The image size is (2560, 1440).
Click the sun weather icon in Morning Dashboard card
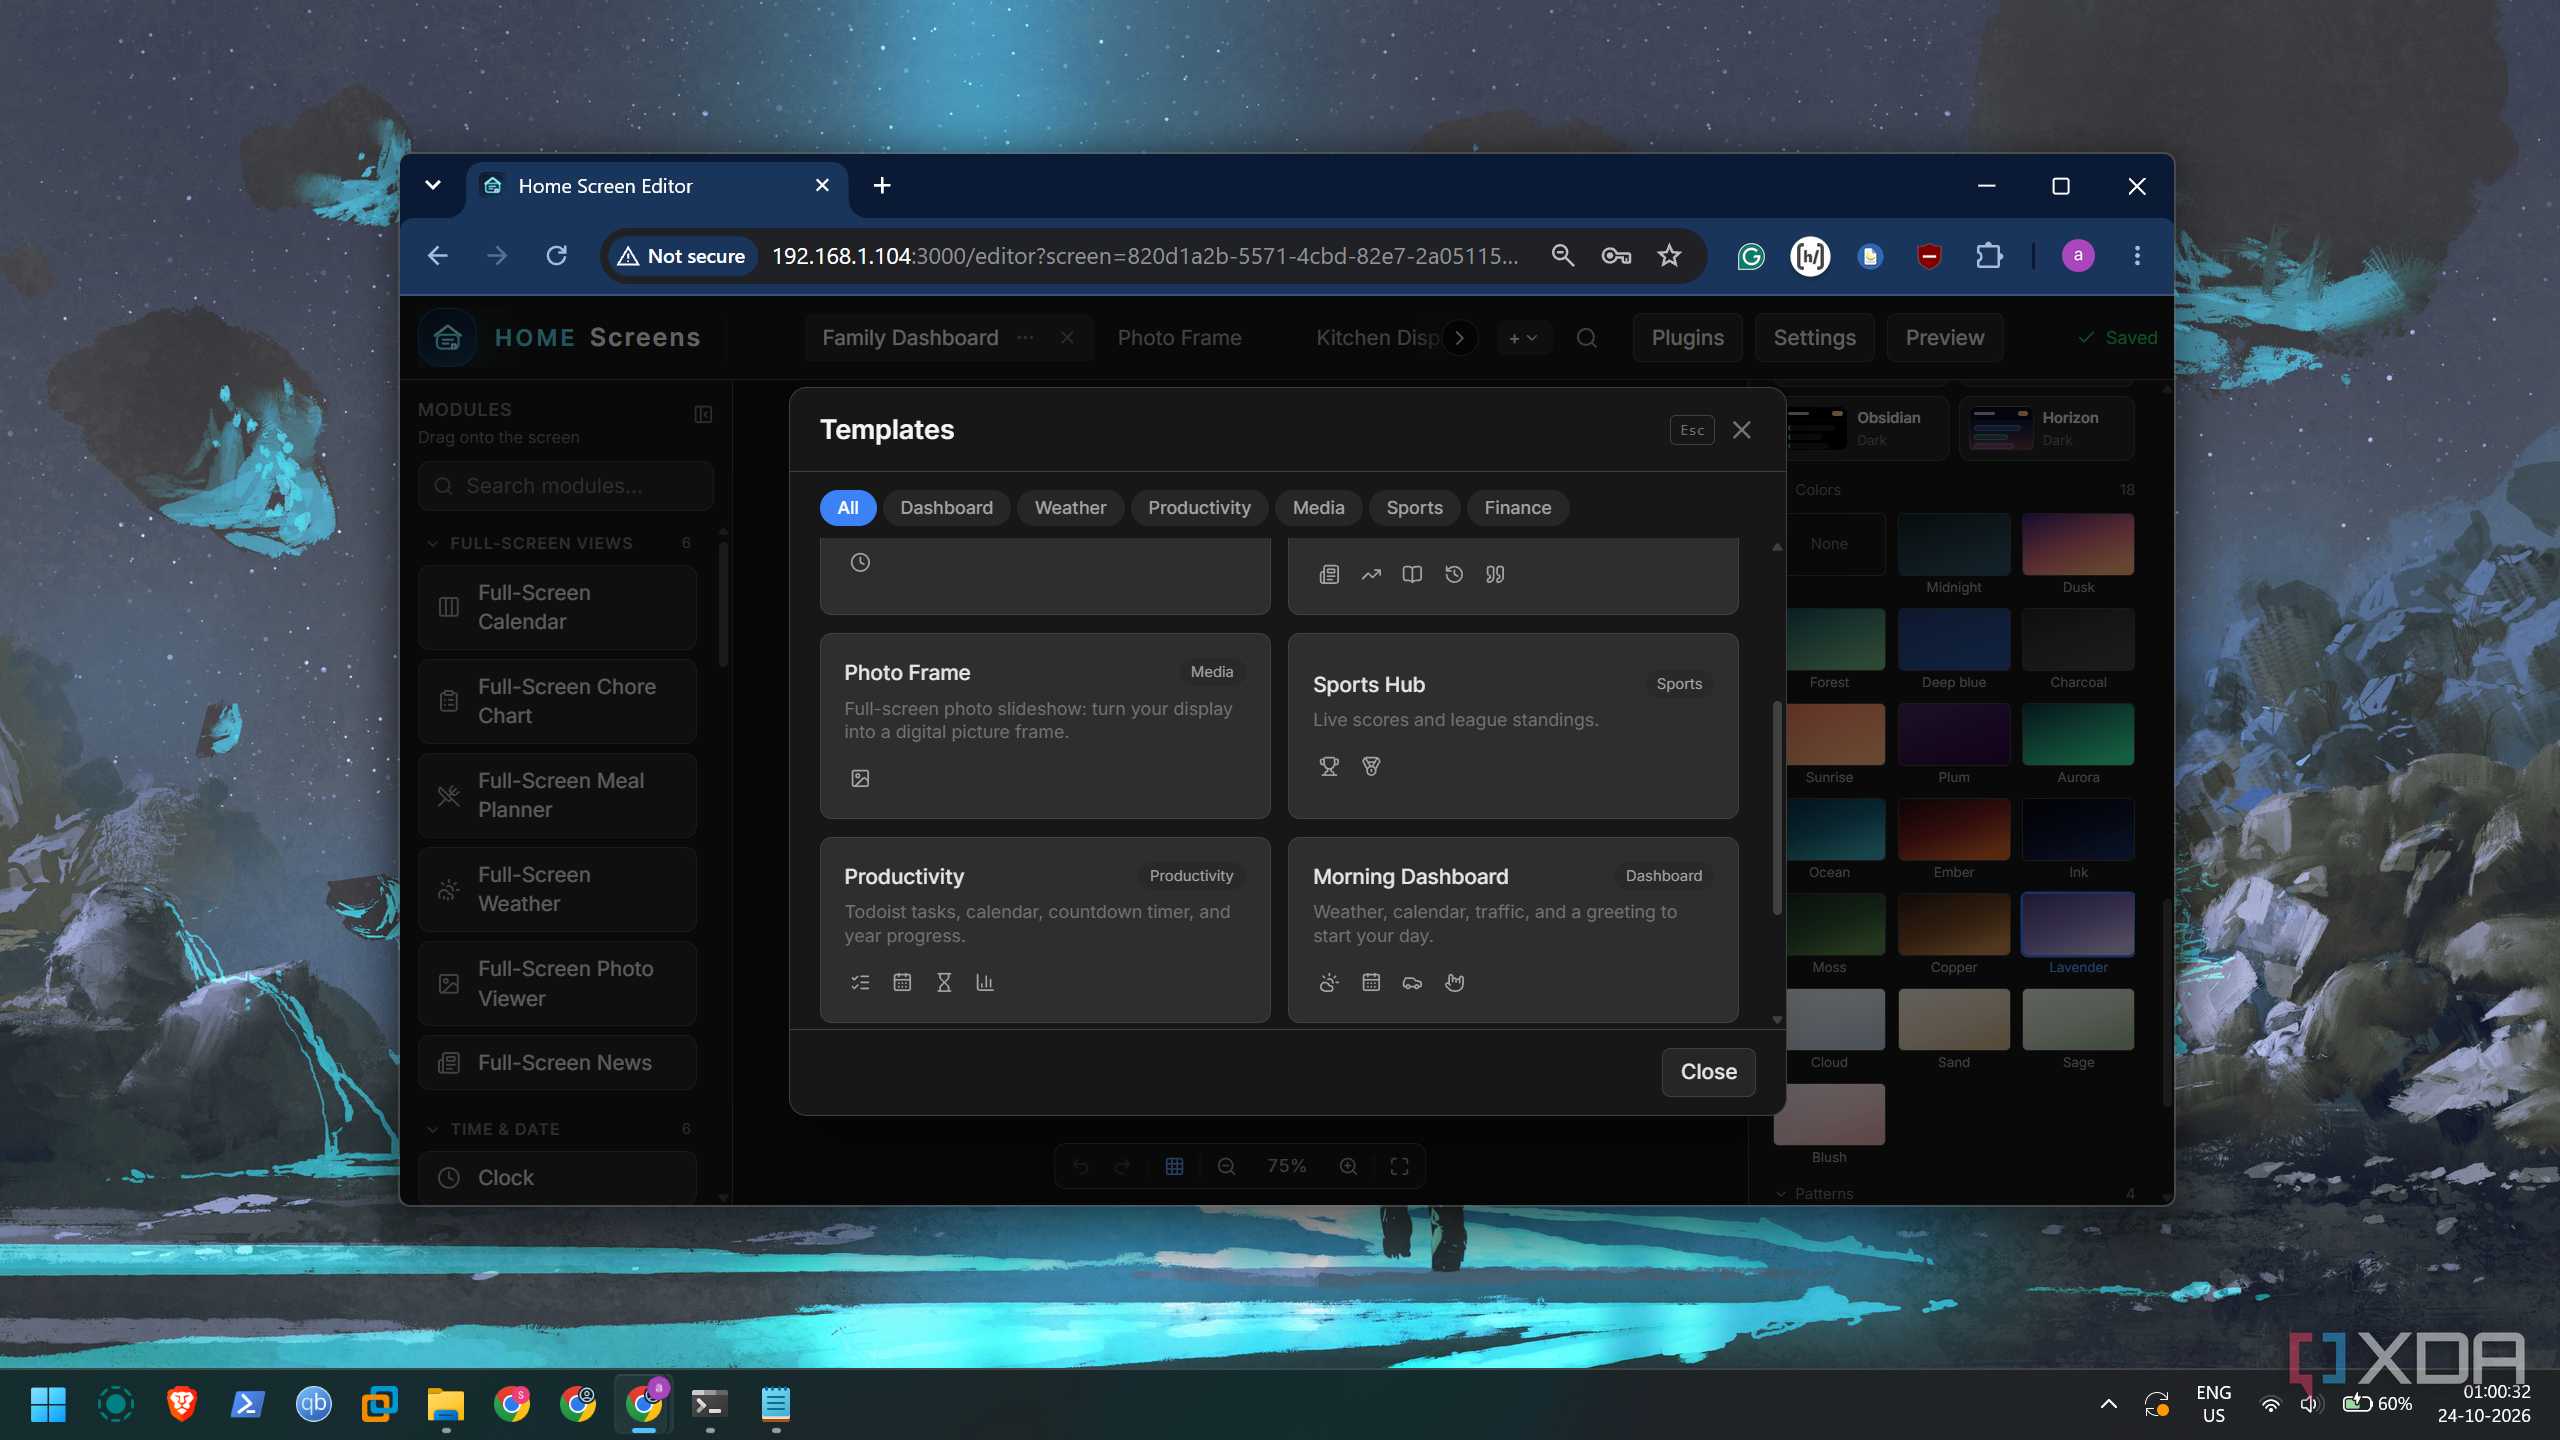(1329, 982)
